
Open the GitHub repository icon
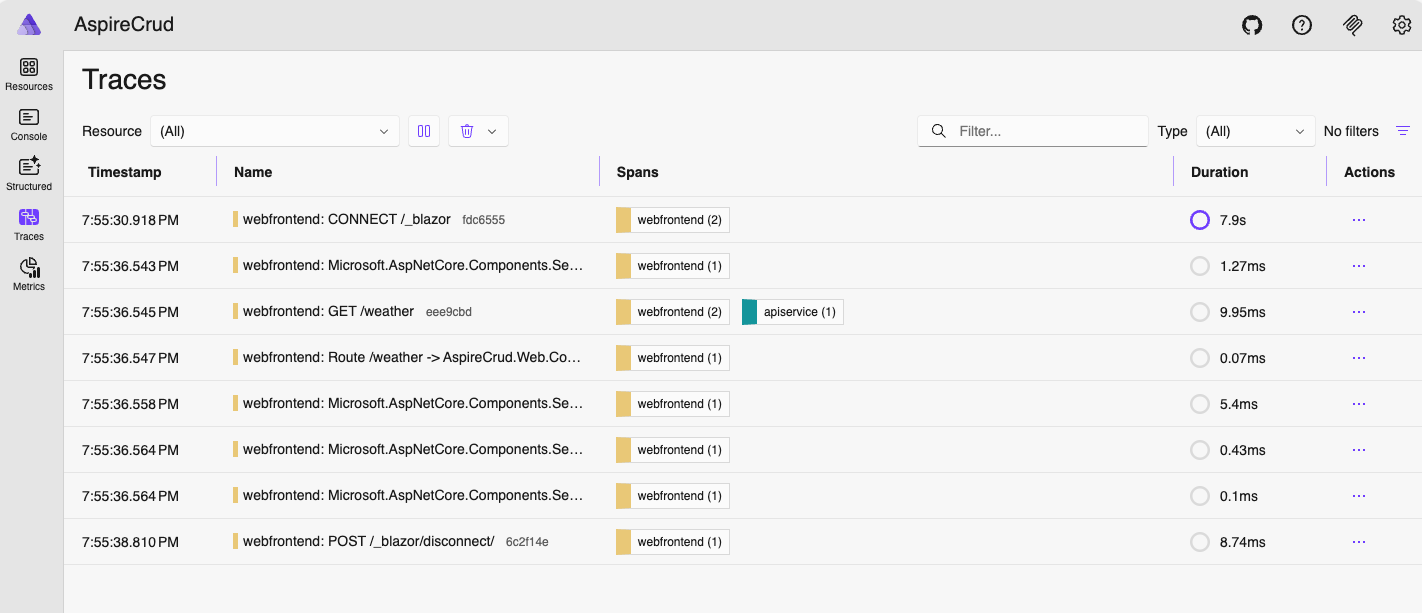click(x=1252, y=25)
